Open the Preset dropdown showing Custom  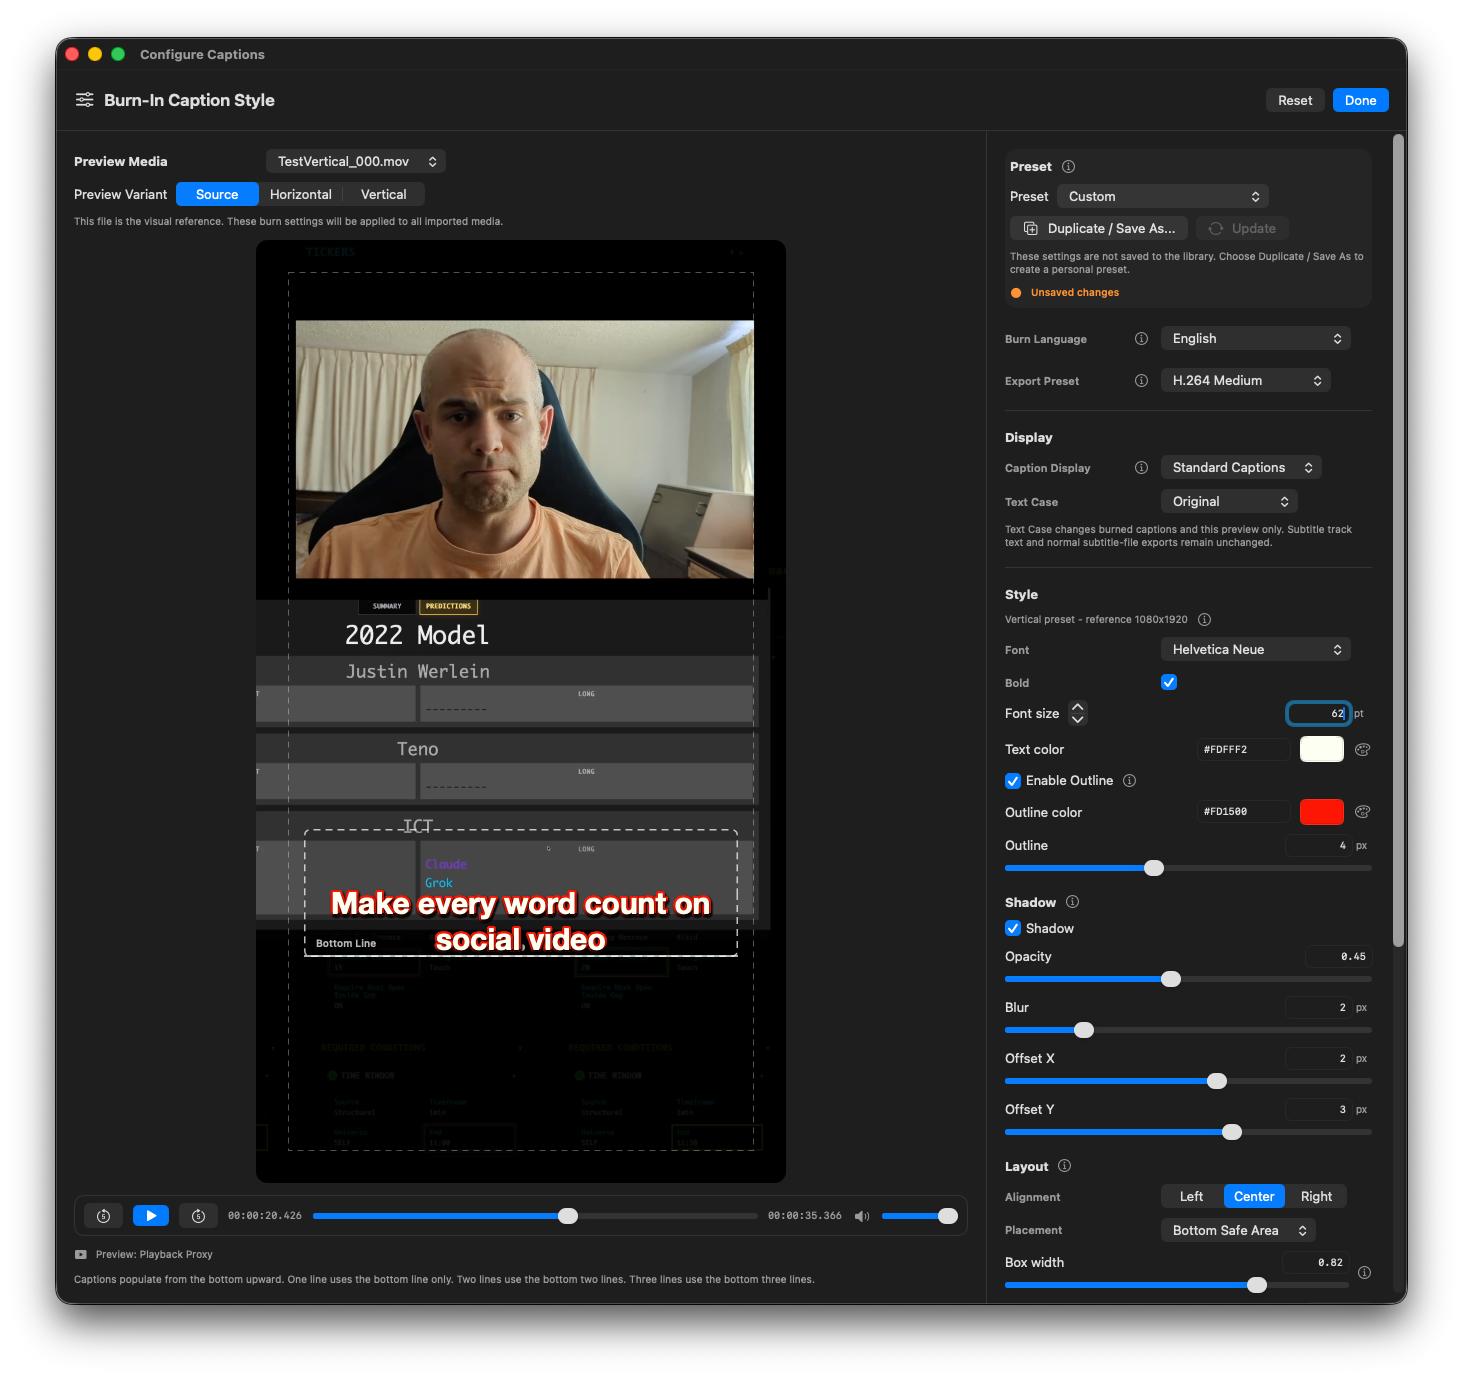coord(1163,197)
